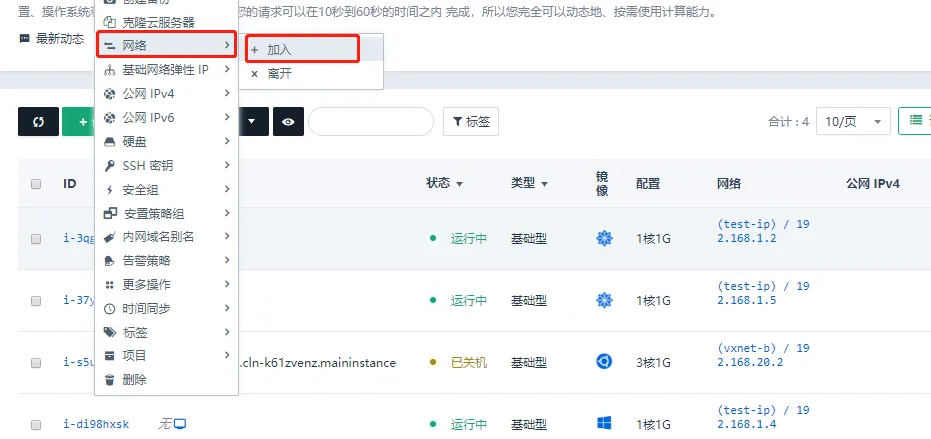Viewport: 931px width, 439px height.
Task: Select the checkbox for instance i-s5u row
Action: [x=36, y=362]
